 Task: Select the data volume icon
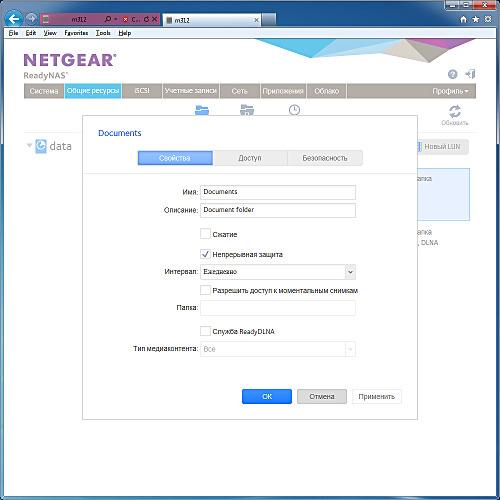tap(41, 146)
